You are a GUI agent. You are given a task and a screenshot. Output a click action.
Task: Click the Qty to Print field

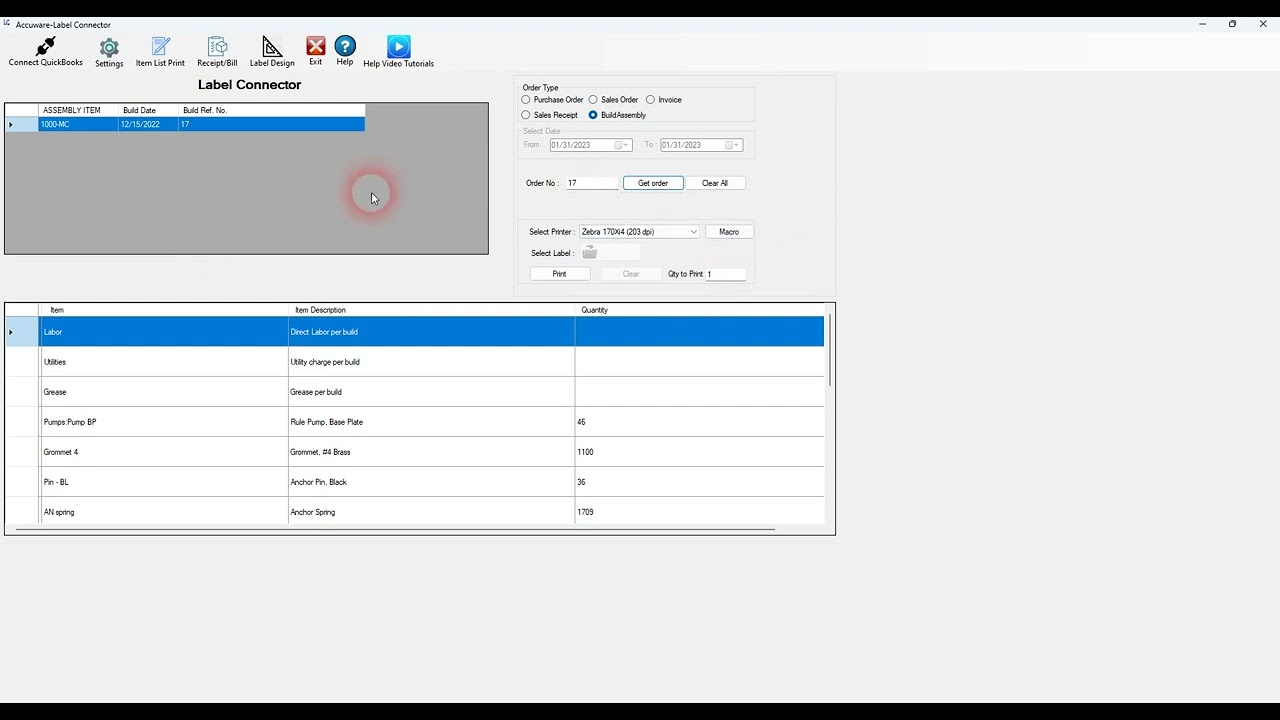[x=726, y=274]
